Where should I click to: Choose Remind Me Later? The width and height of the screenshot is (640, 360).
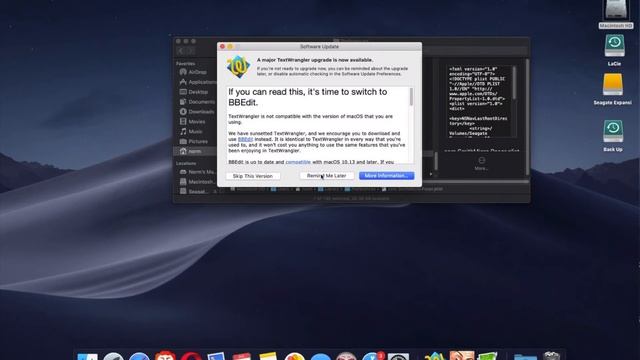327,176
